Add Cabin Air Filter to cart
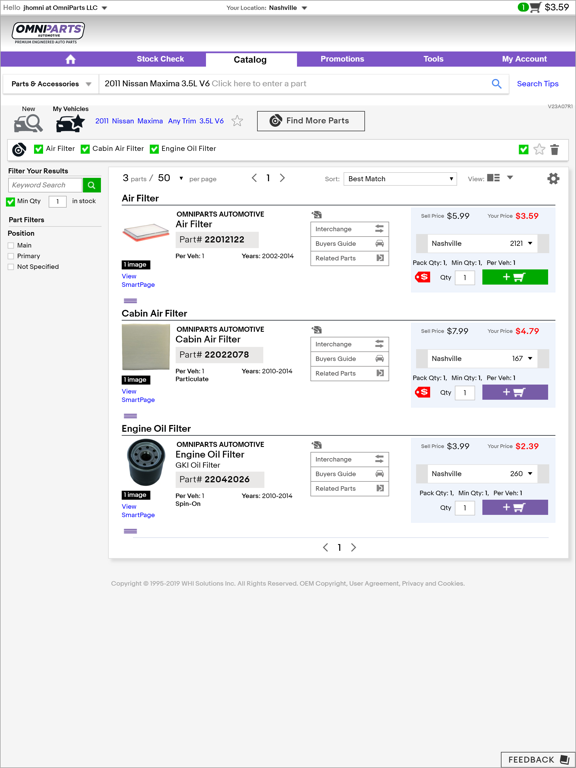This screenshot has width=576, height=768. [x=515, y=392]
